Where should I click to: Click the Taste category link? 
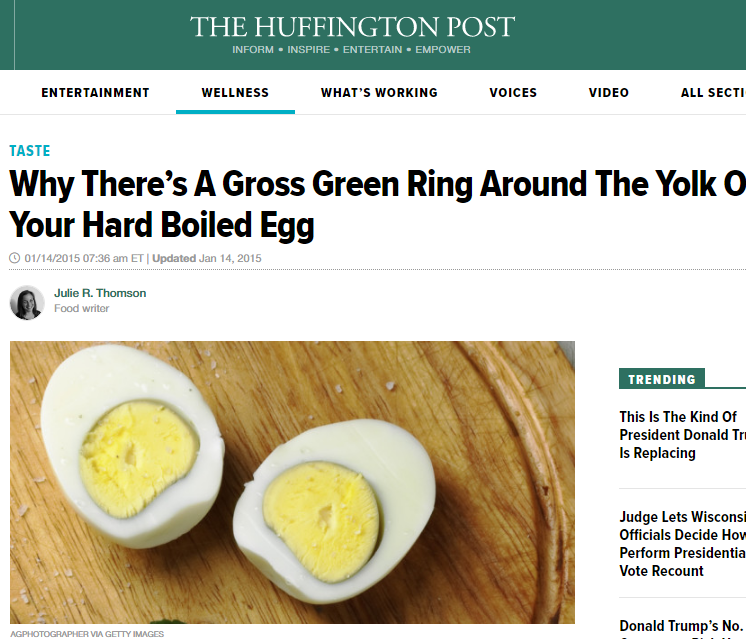click(29, 151)
